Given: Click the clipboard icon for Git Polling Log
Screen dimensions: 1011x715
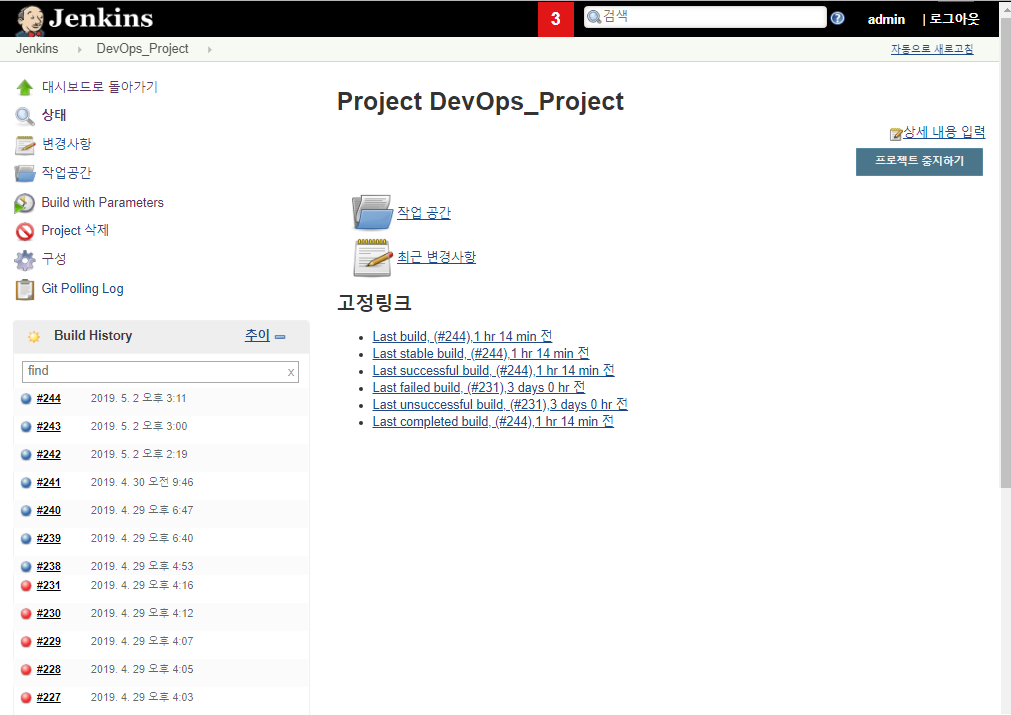Looking at the screenshot, I should (25, 289).
